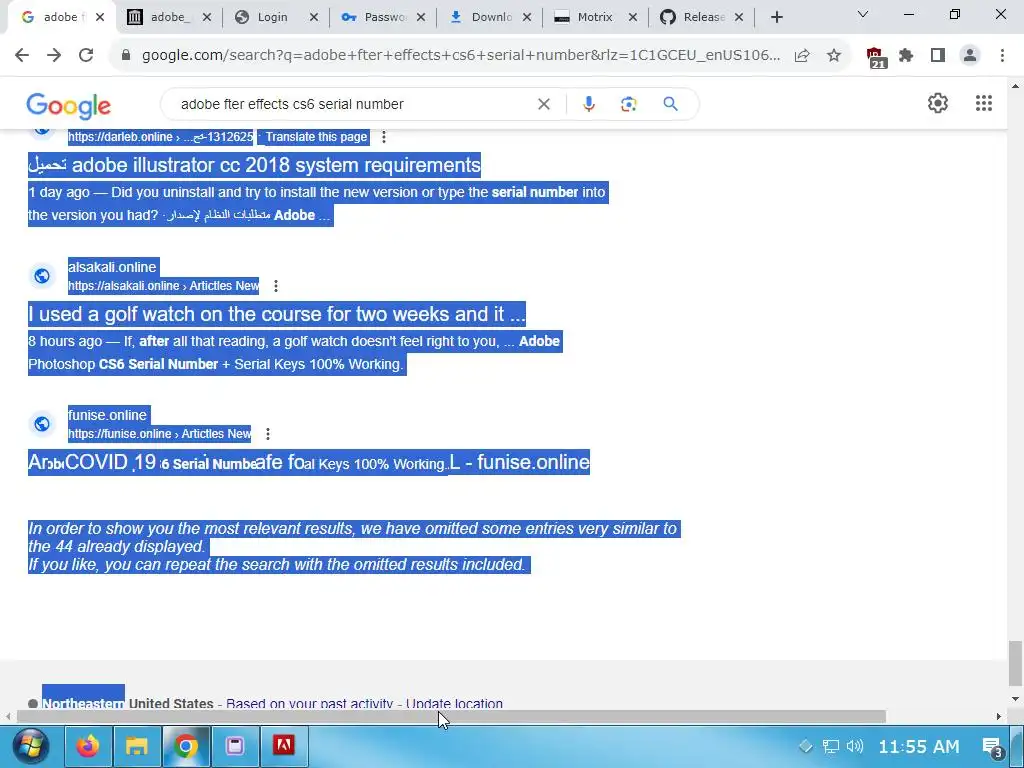Click the horizontal scrollbar right arrow
This screenshot has width=1024, height=768.
tap(999, 717)
